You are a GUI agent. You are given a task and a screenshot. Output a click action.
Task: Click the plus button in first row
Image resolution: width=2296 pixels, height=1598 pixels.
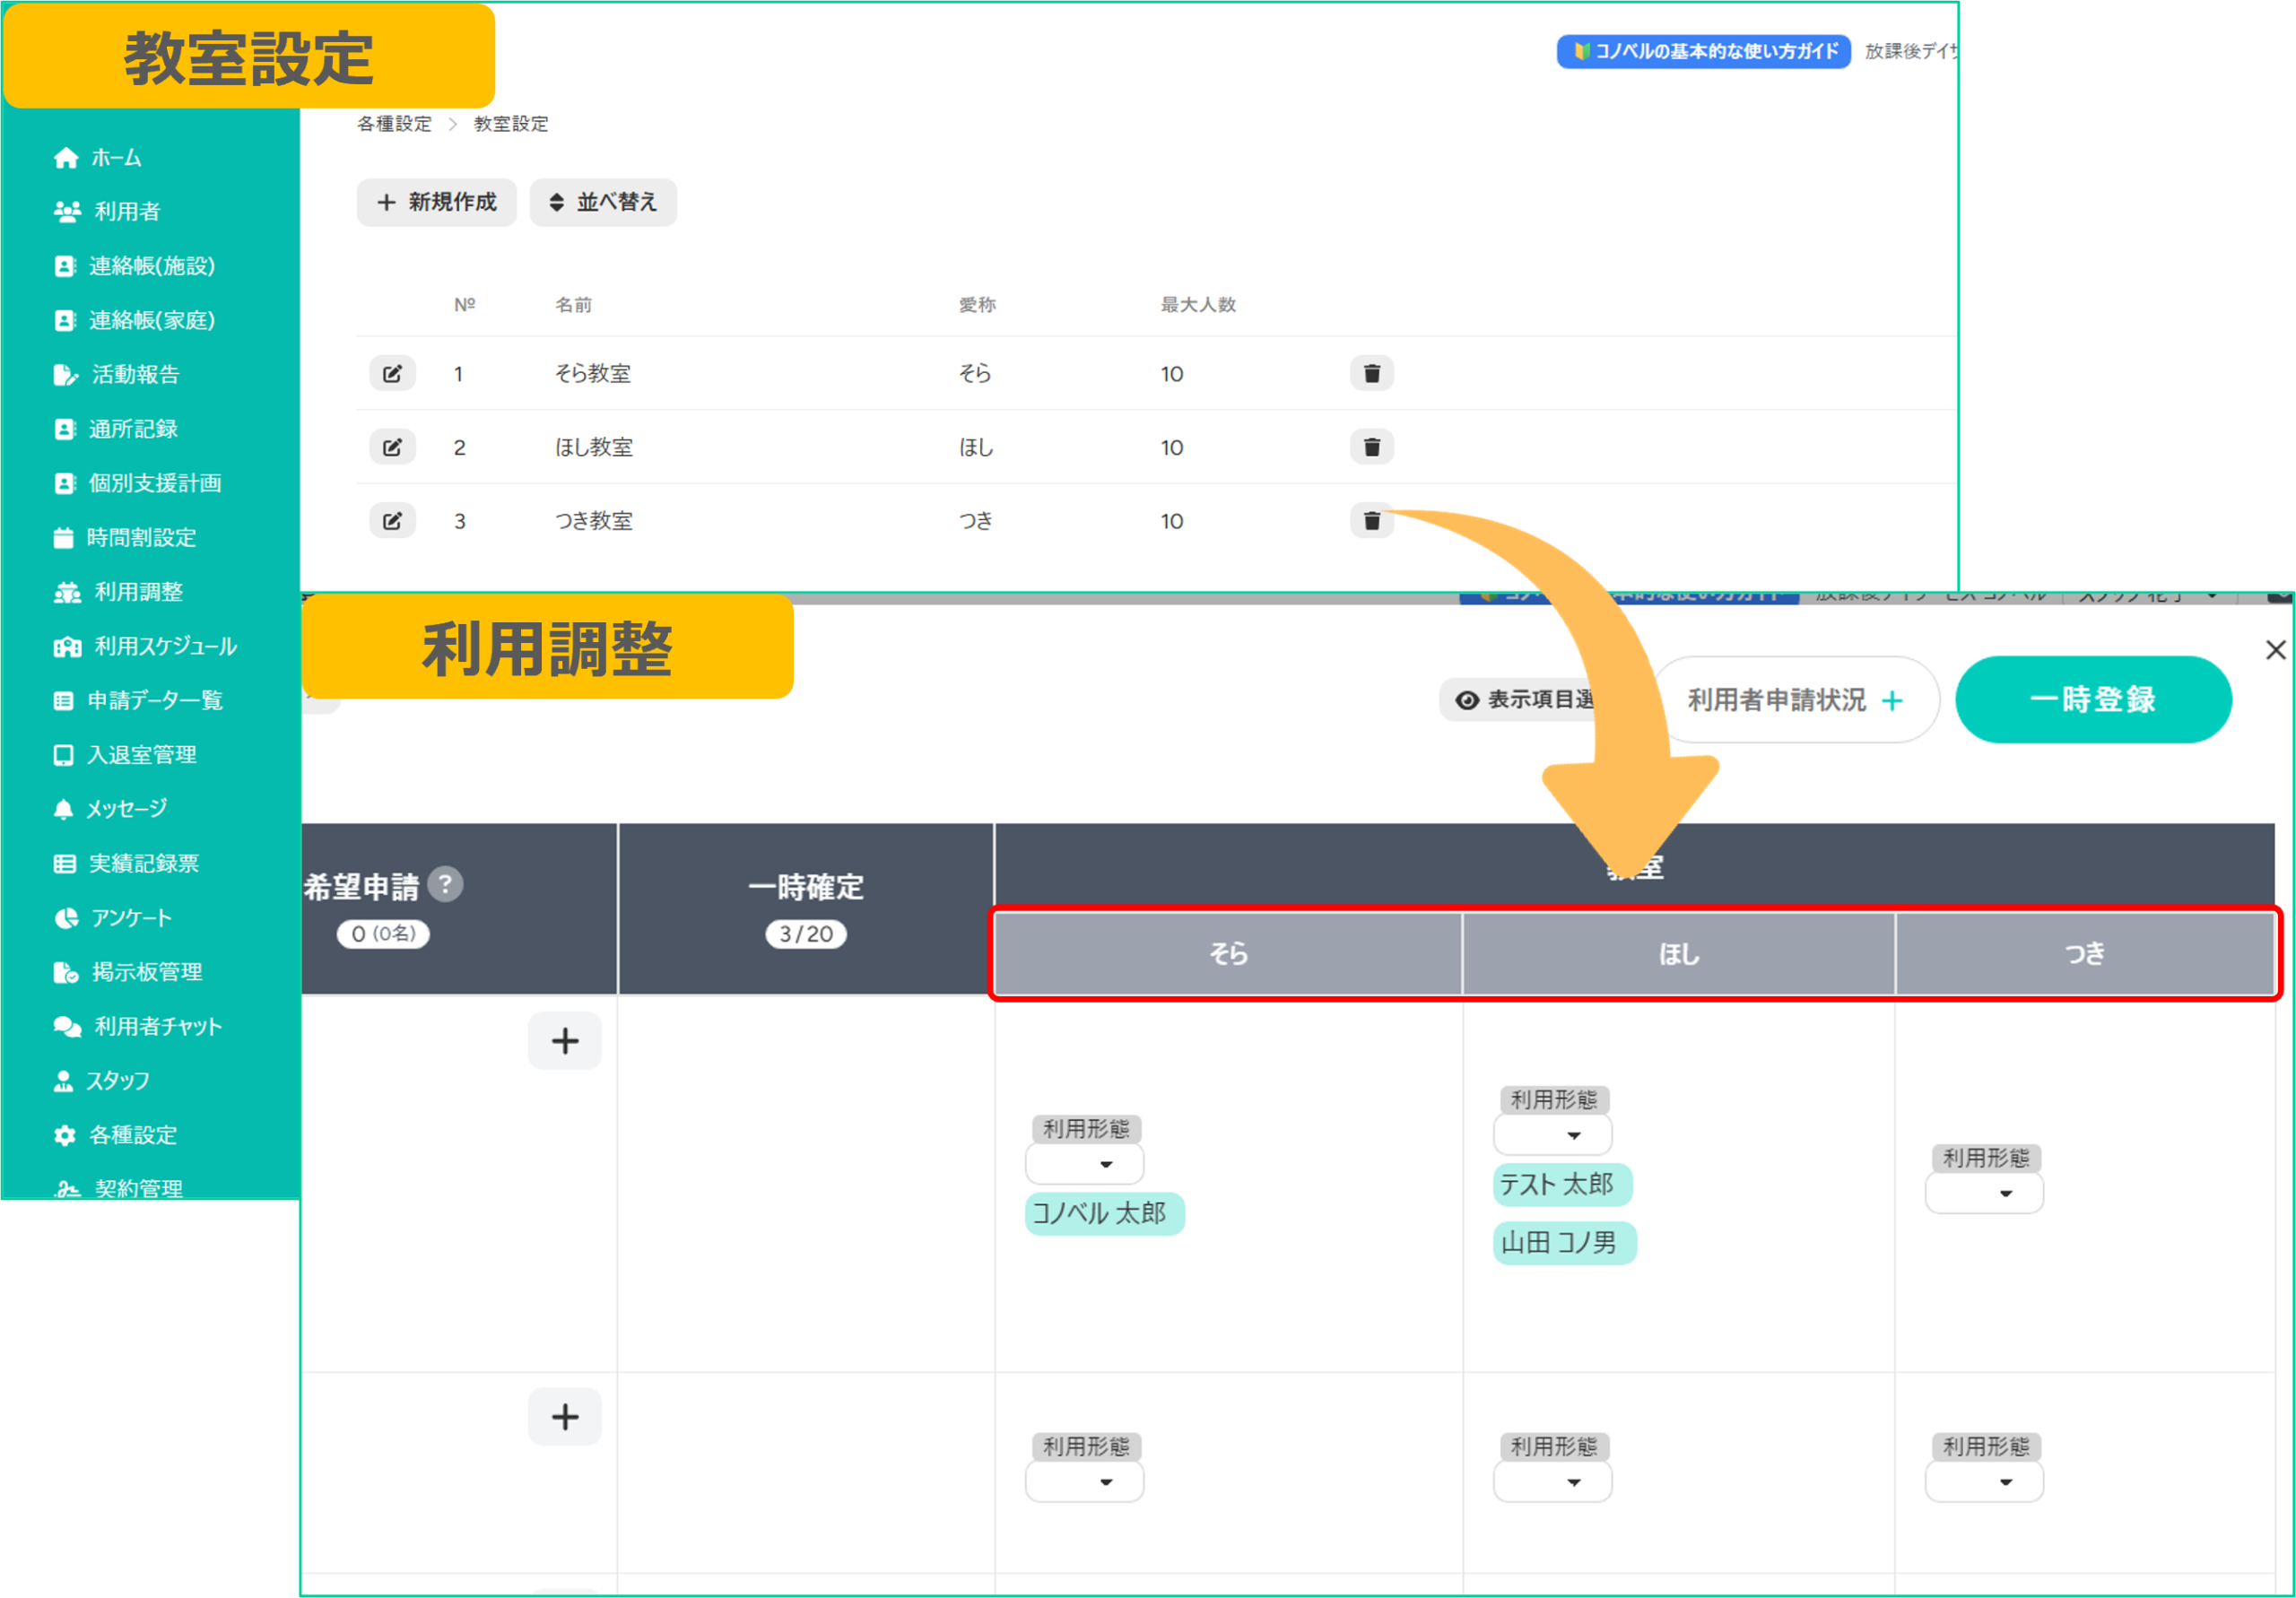click(565, 1041)
